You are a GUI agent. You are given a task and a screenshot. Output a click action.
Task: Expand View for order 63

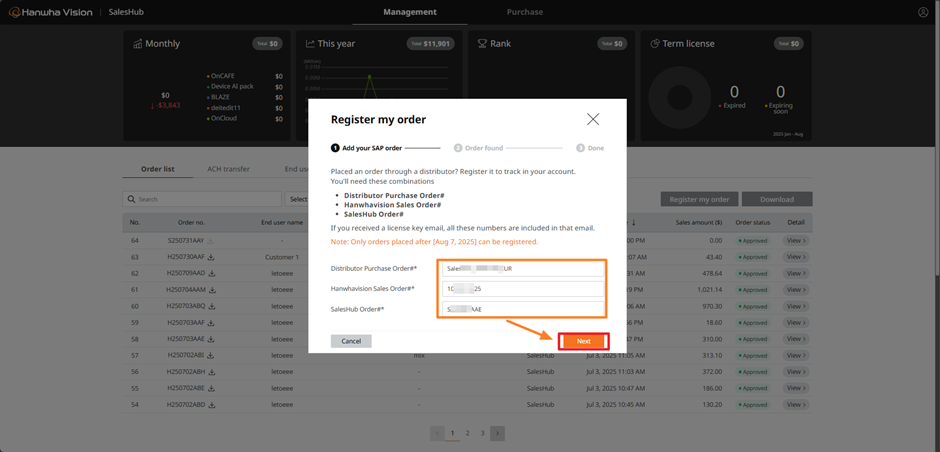click(796, 257)
